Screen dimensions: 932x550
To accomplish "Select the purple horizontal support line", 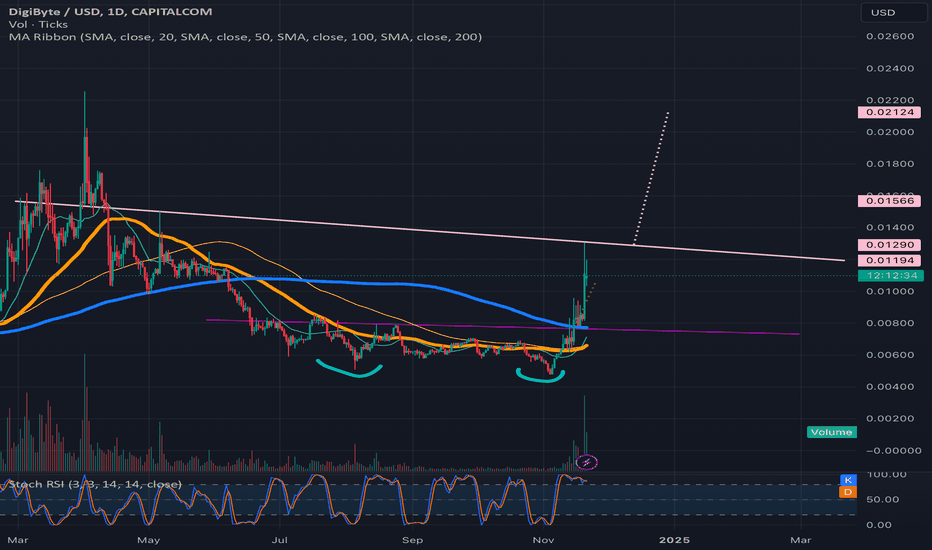I will (502, 327).
